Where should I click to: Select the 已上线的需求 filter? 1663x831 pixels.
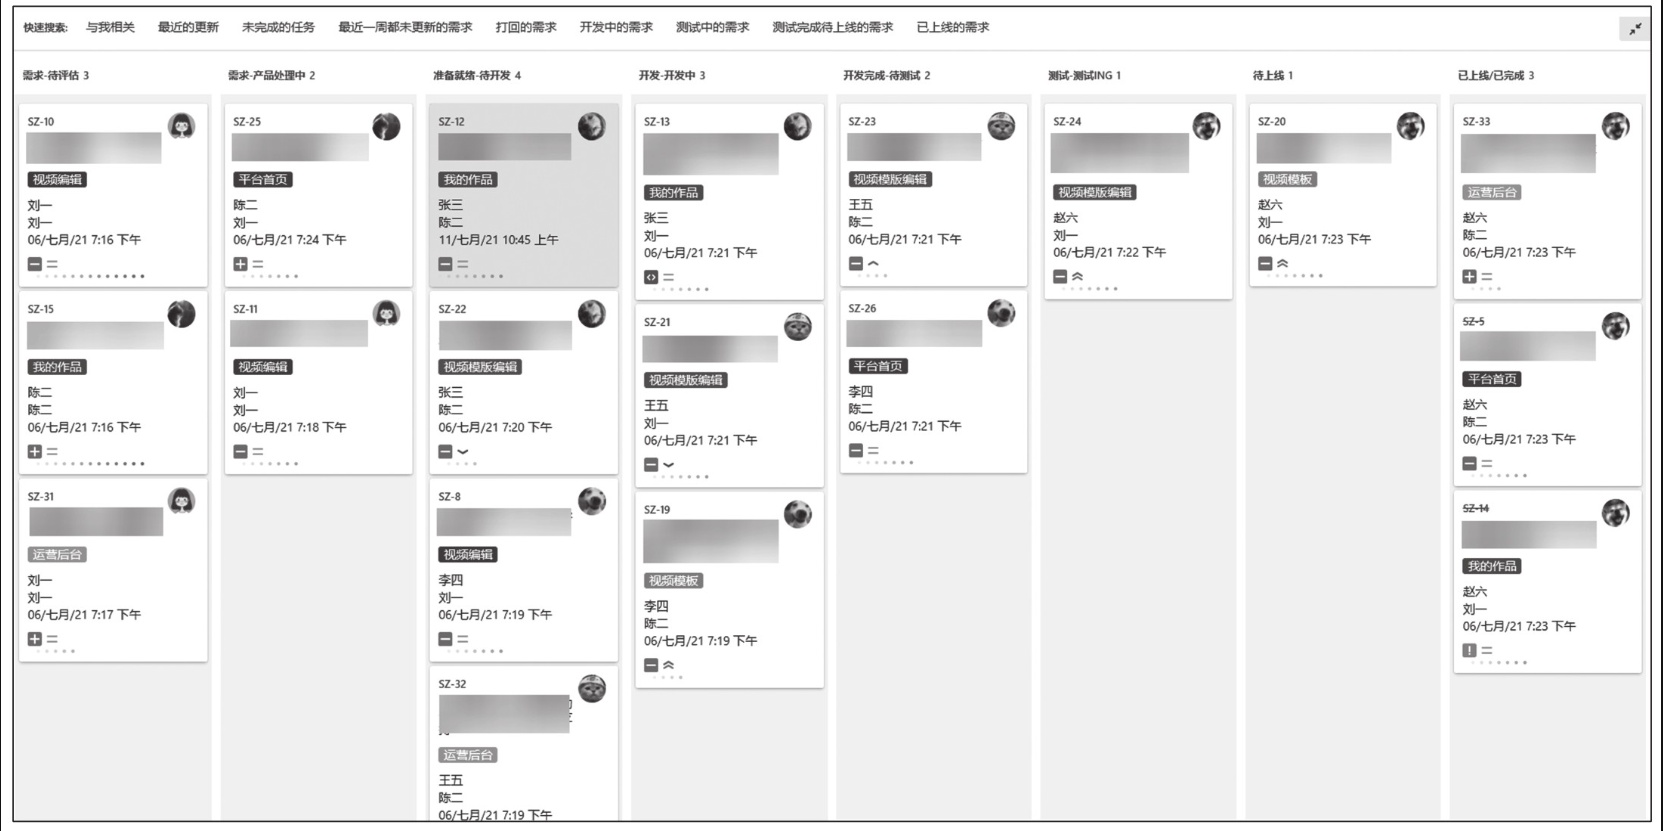point(953,27)
